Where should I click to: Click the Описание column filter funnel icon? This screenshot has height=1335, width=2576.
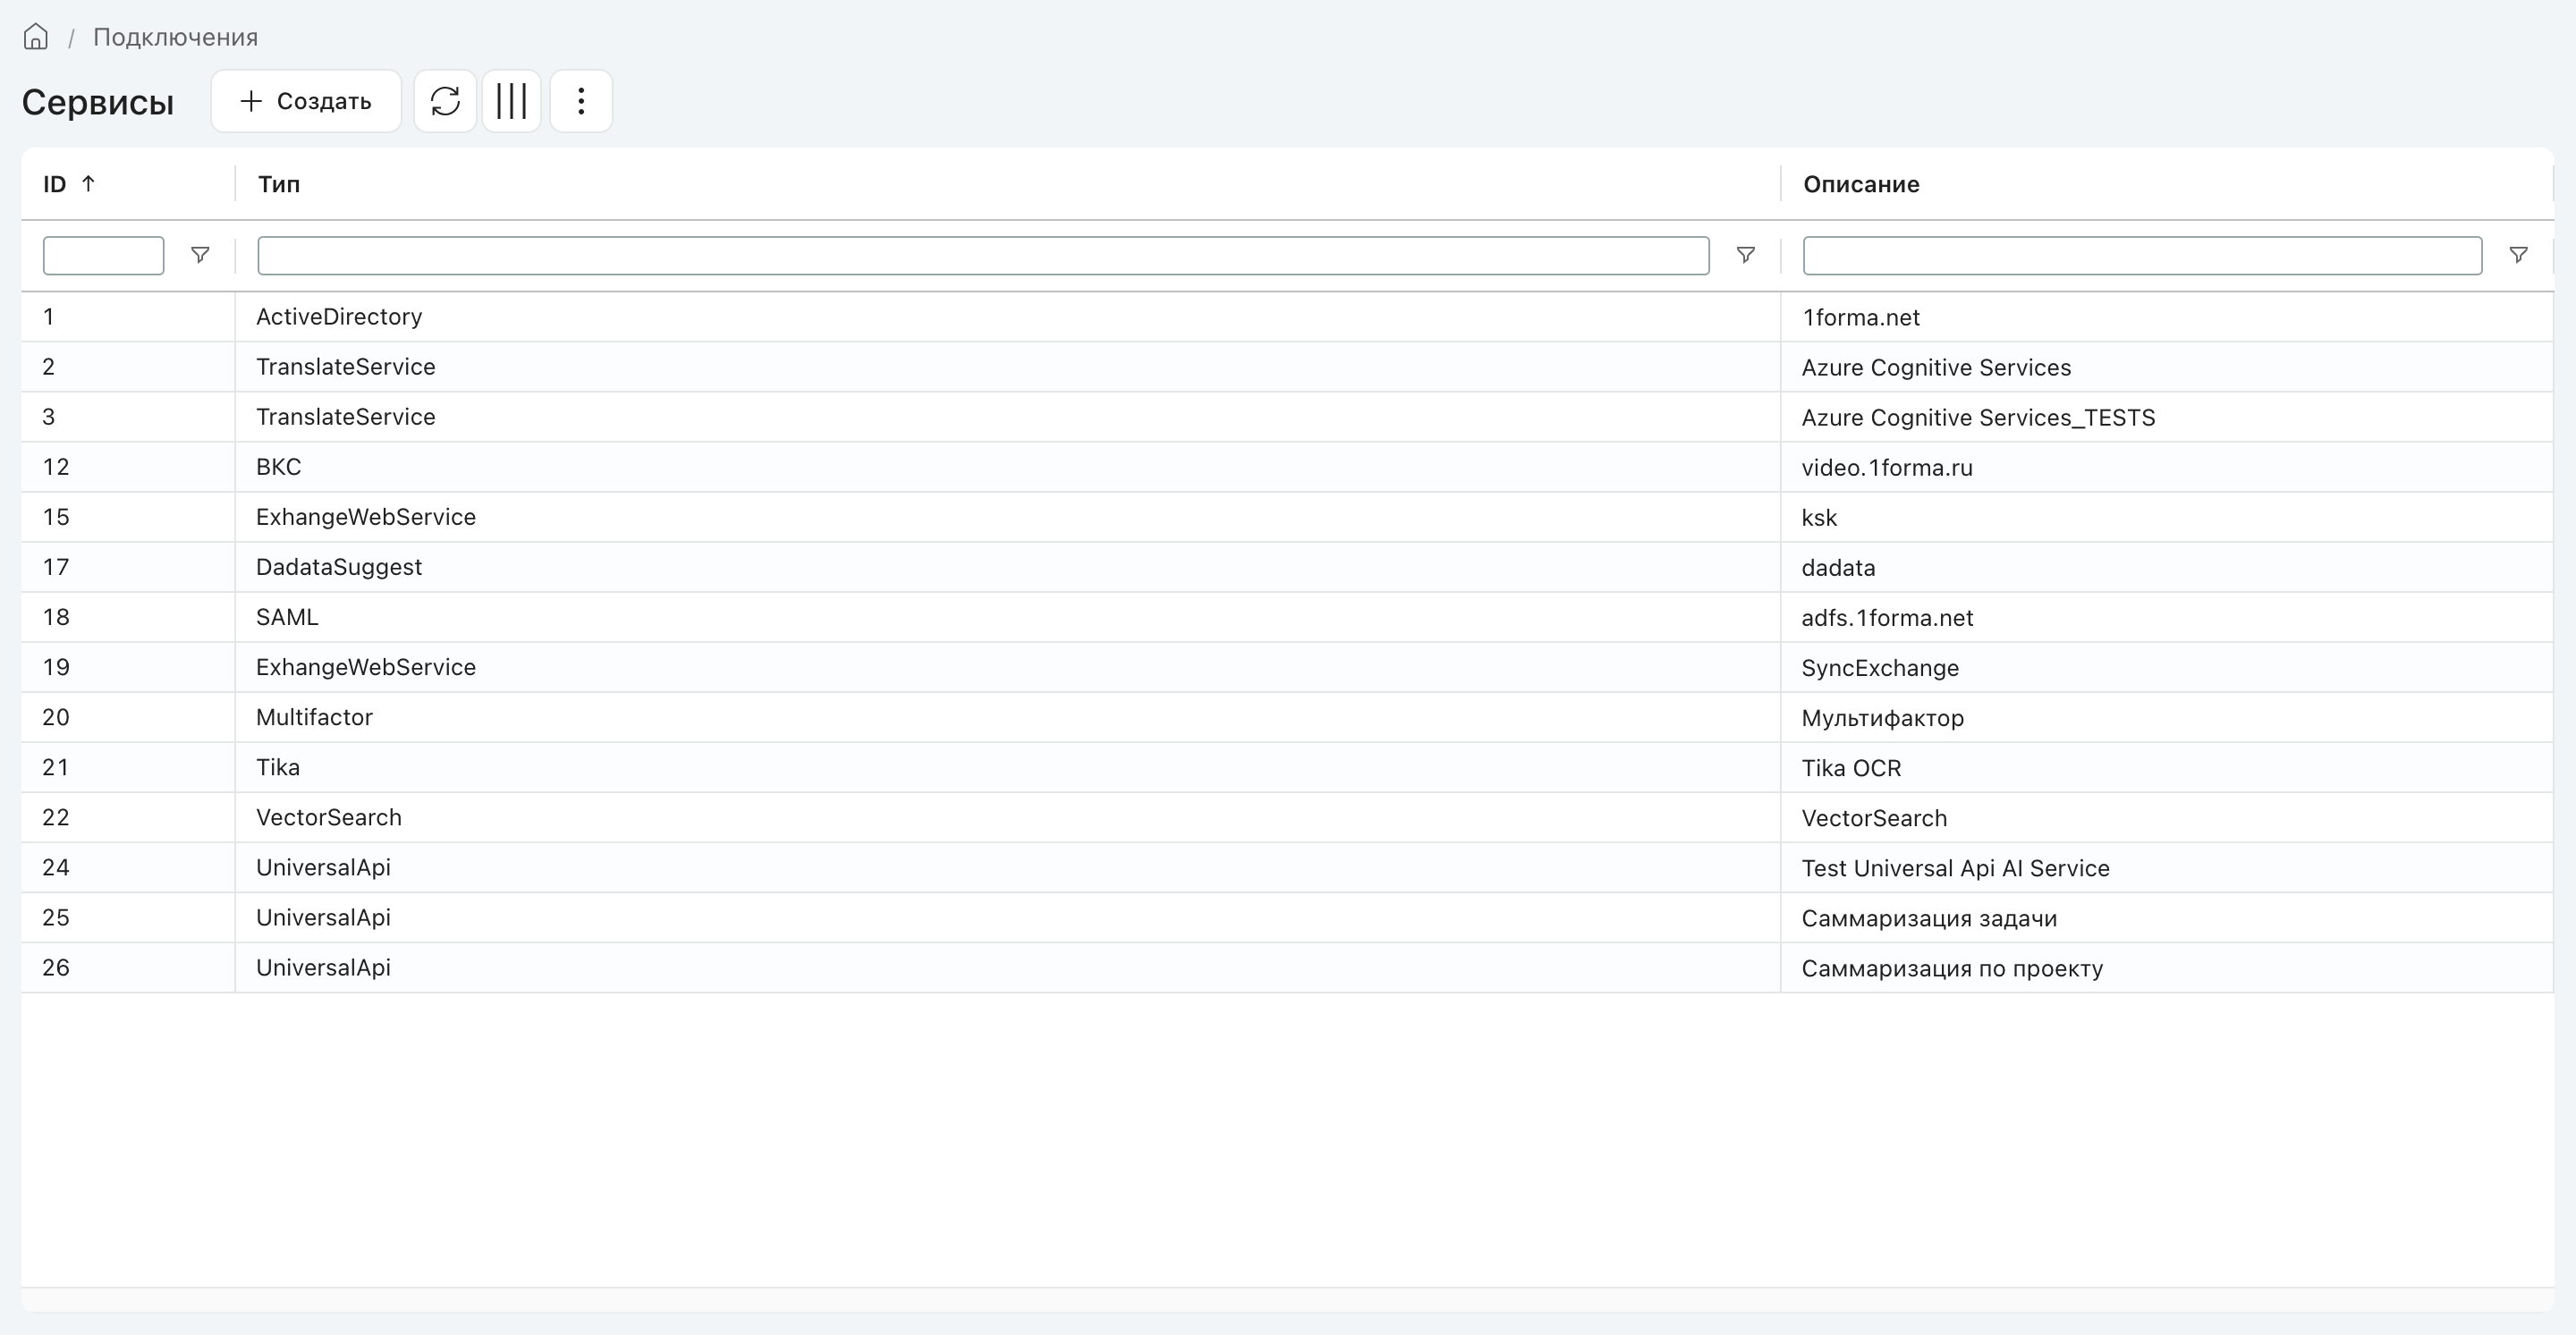point(2518,255)
